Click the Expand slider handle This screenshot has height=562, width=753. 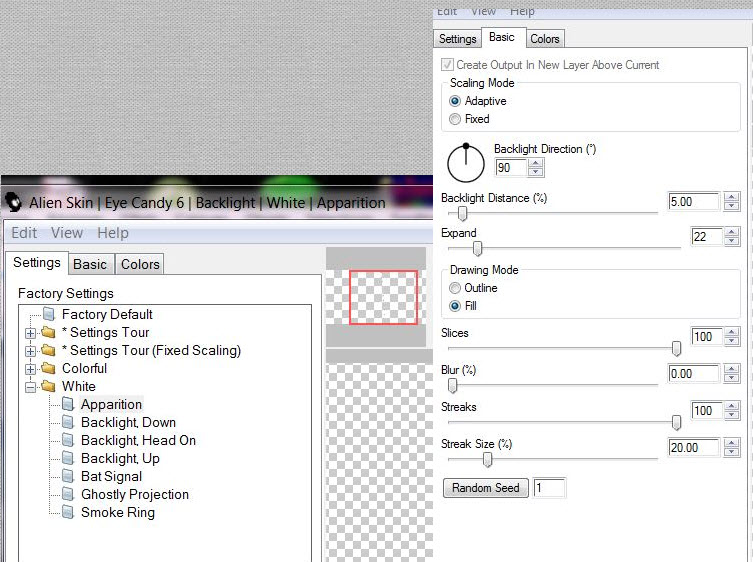coord(477,248)
